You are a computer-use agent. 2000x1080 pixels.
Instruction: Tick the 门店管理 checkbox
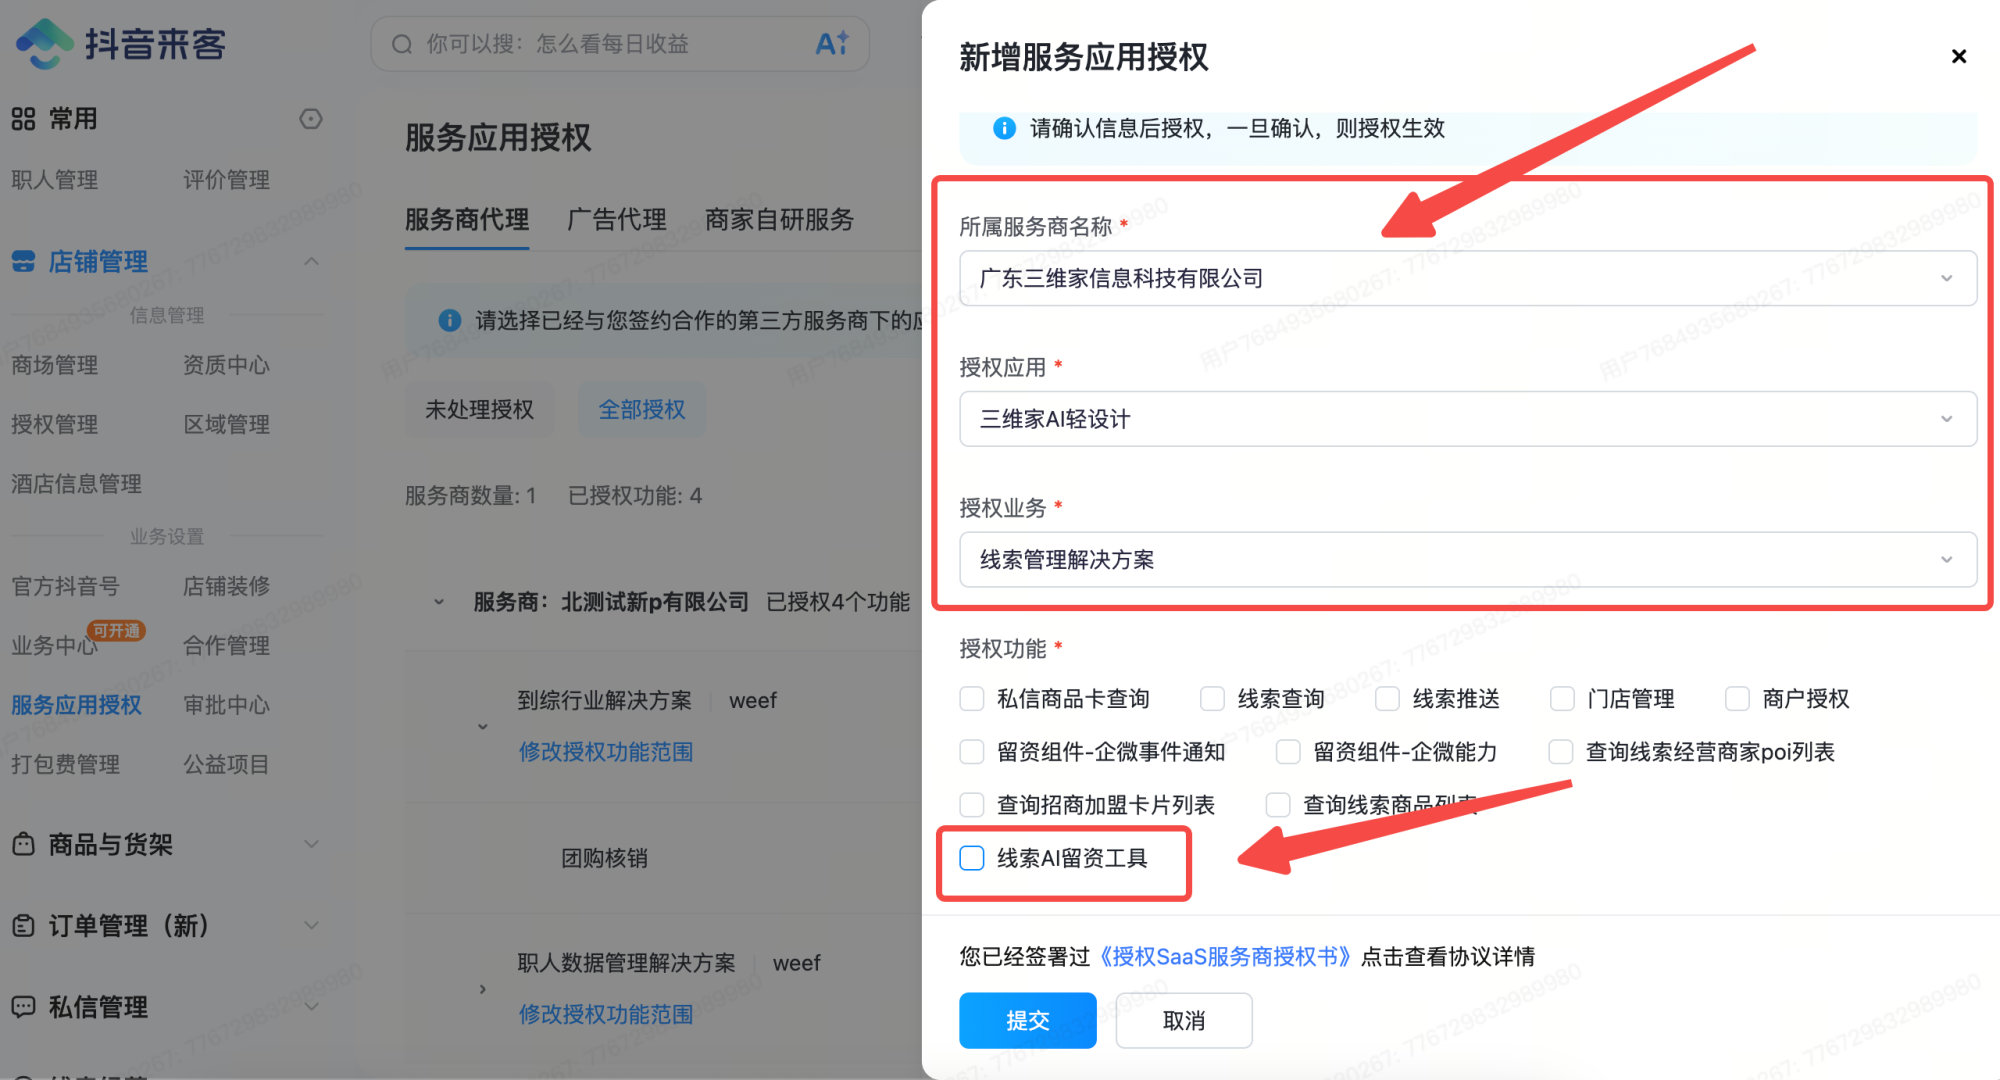[1562, 698]
